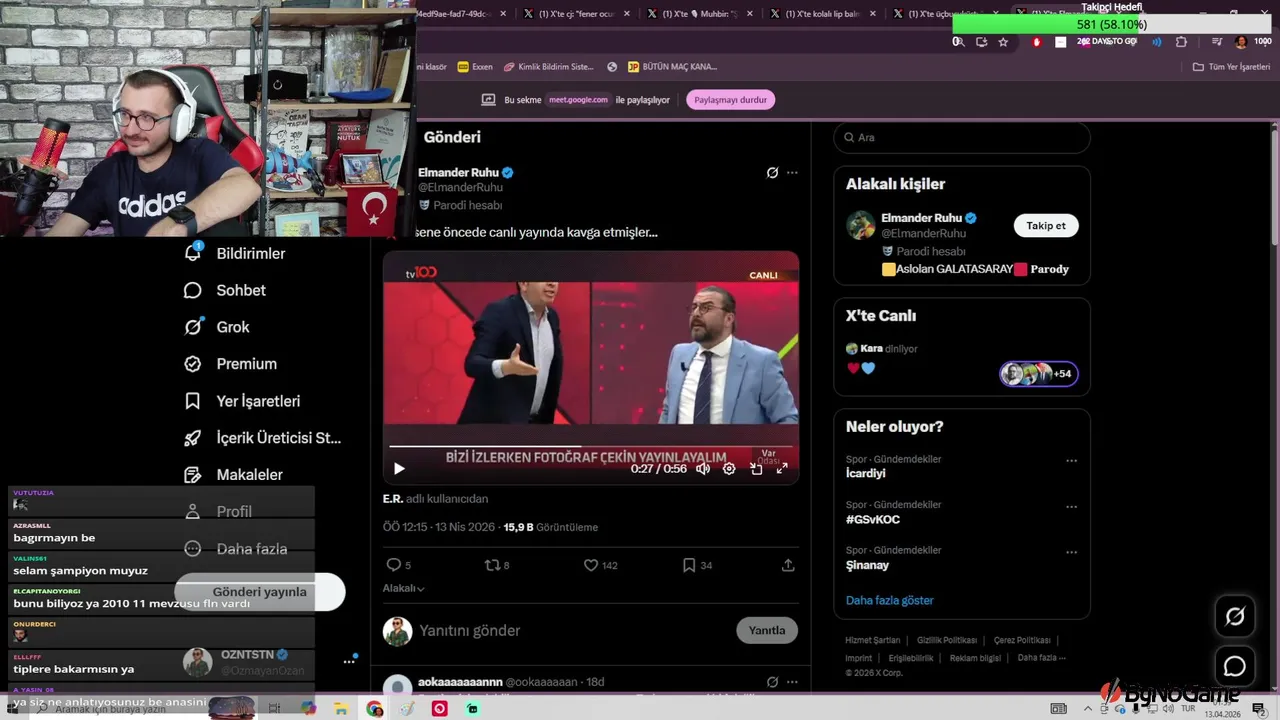Open the Premium verified badge icon
This screenshot has width=1280, height=720.
pos(193,364)
